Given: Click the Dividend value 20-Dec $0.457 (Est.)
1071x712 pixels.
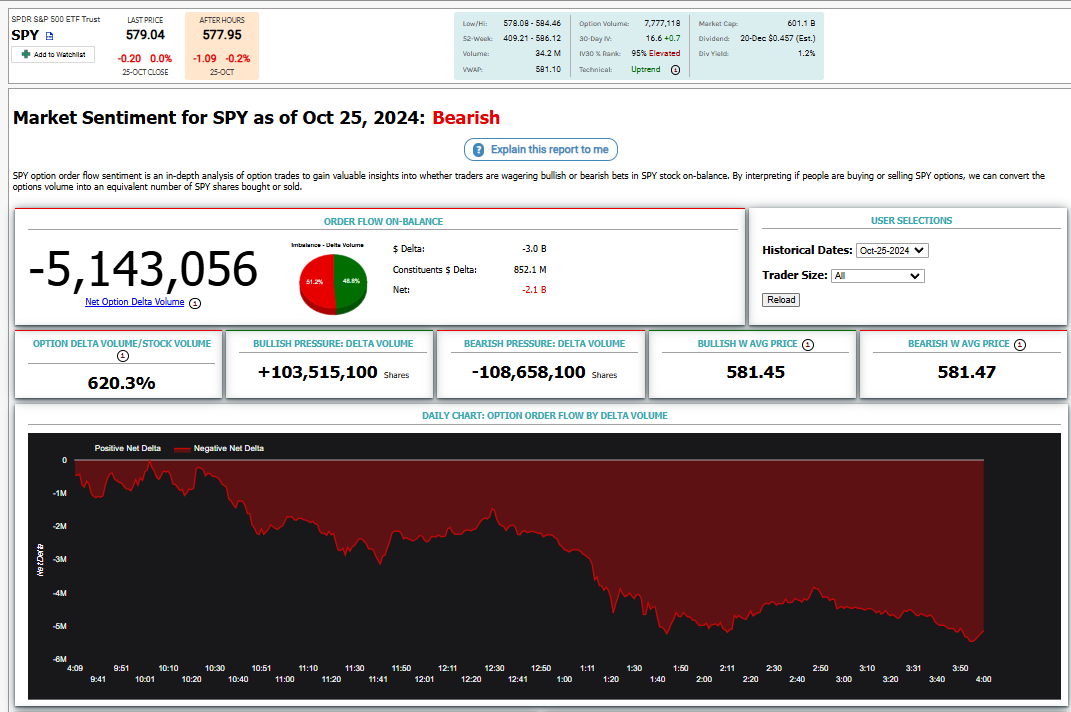Looking at the screenshot, I should click(778, 38).
